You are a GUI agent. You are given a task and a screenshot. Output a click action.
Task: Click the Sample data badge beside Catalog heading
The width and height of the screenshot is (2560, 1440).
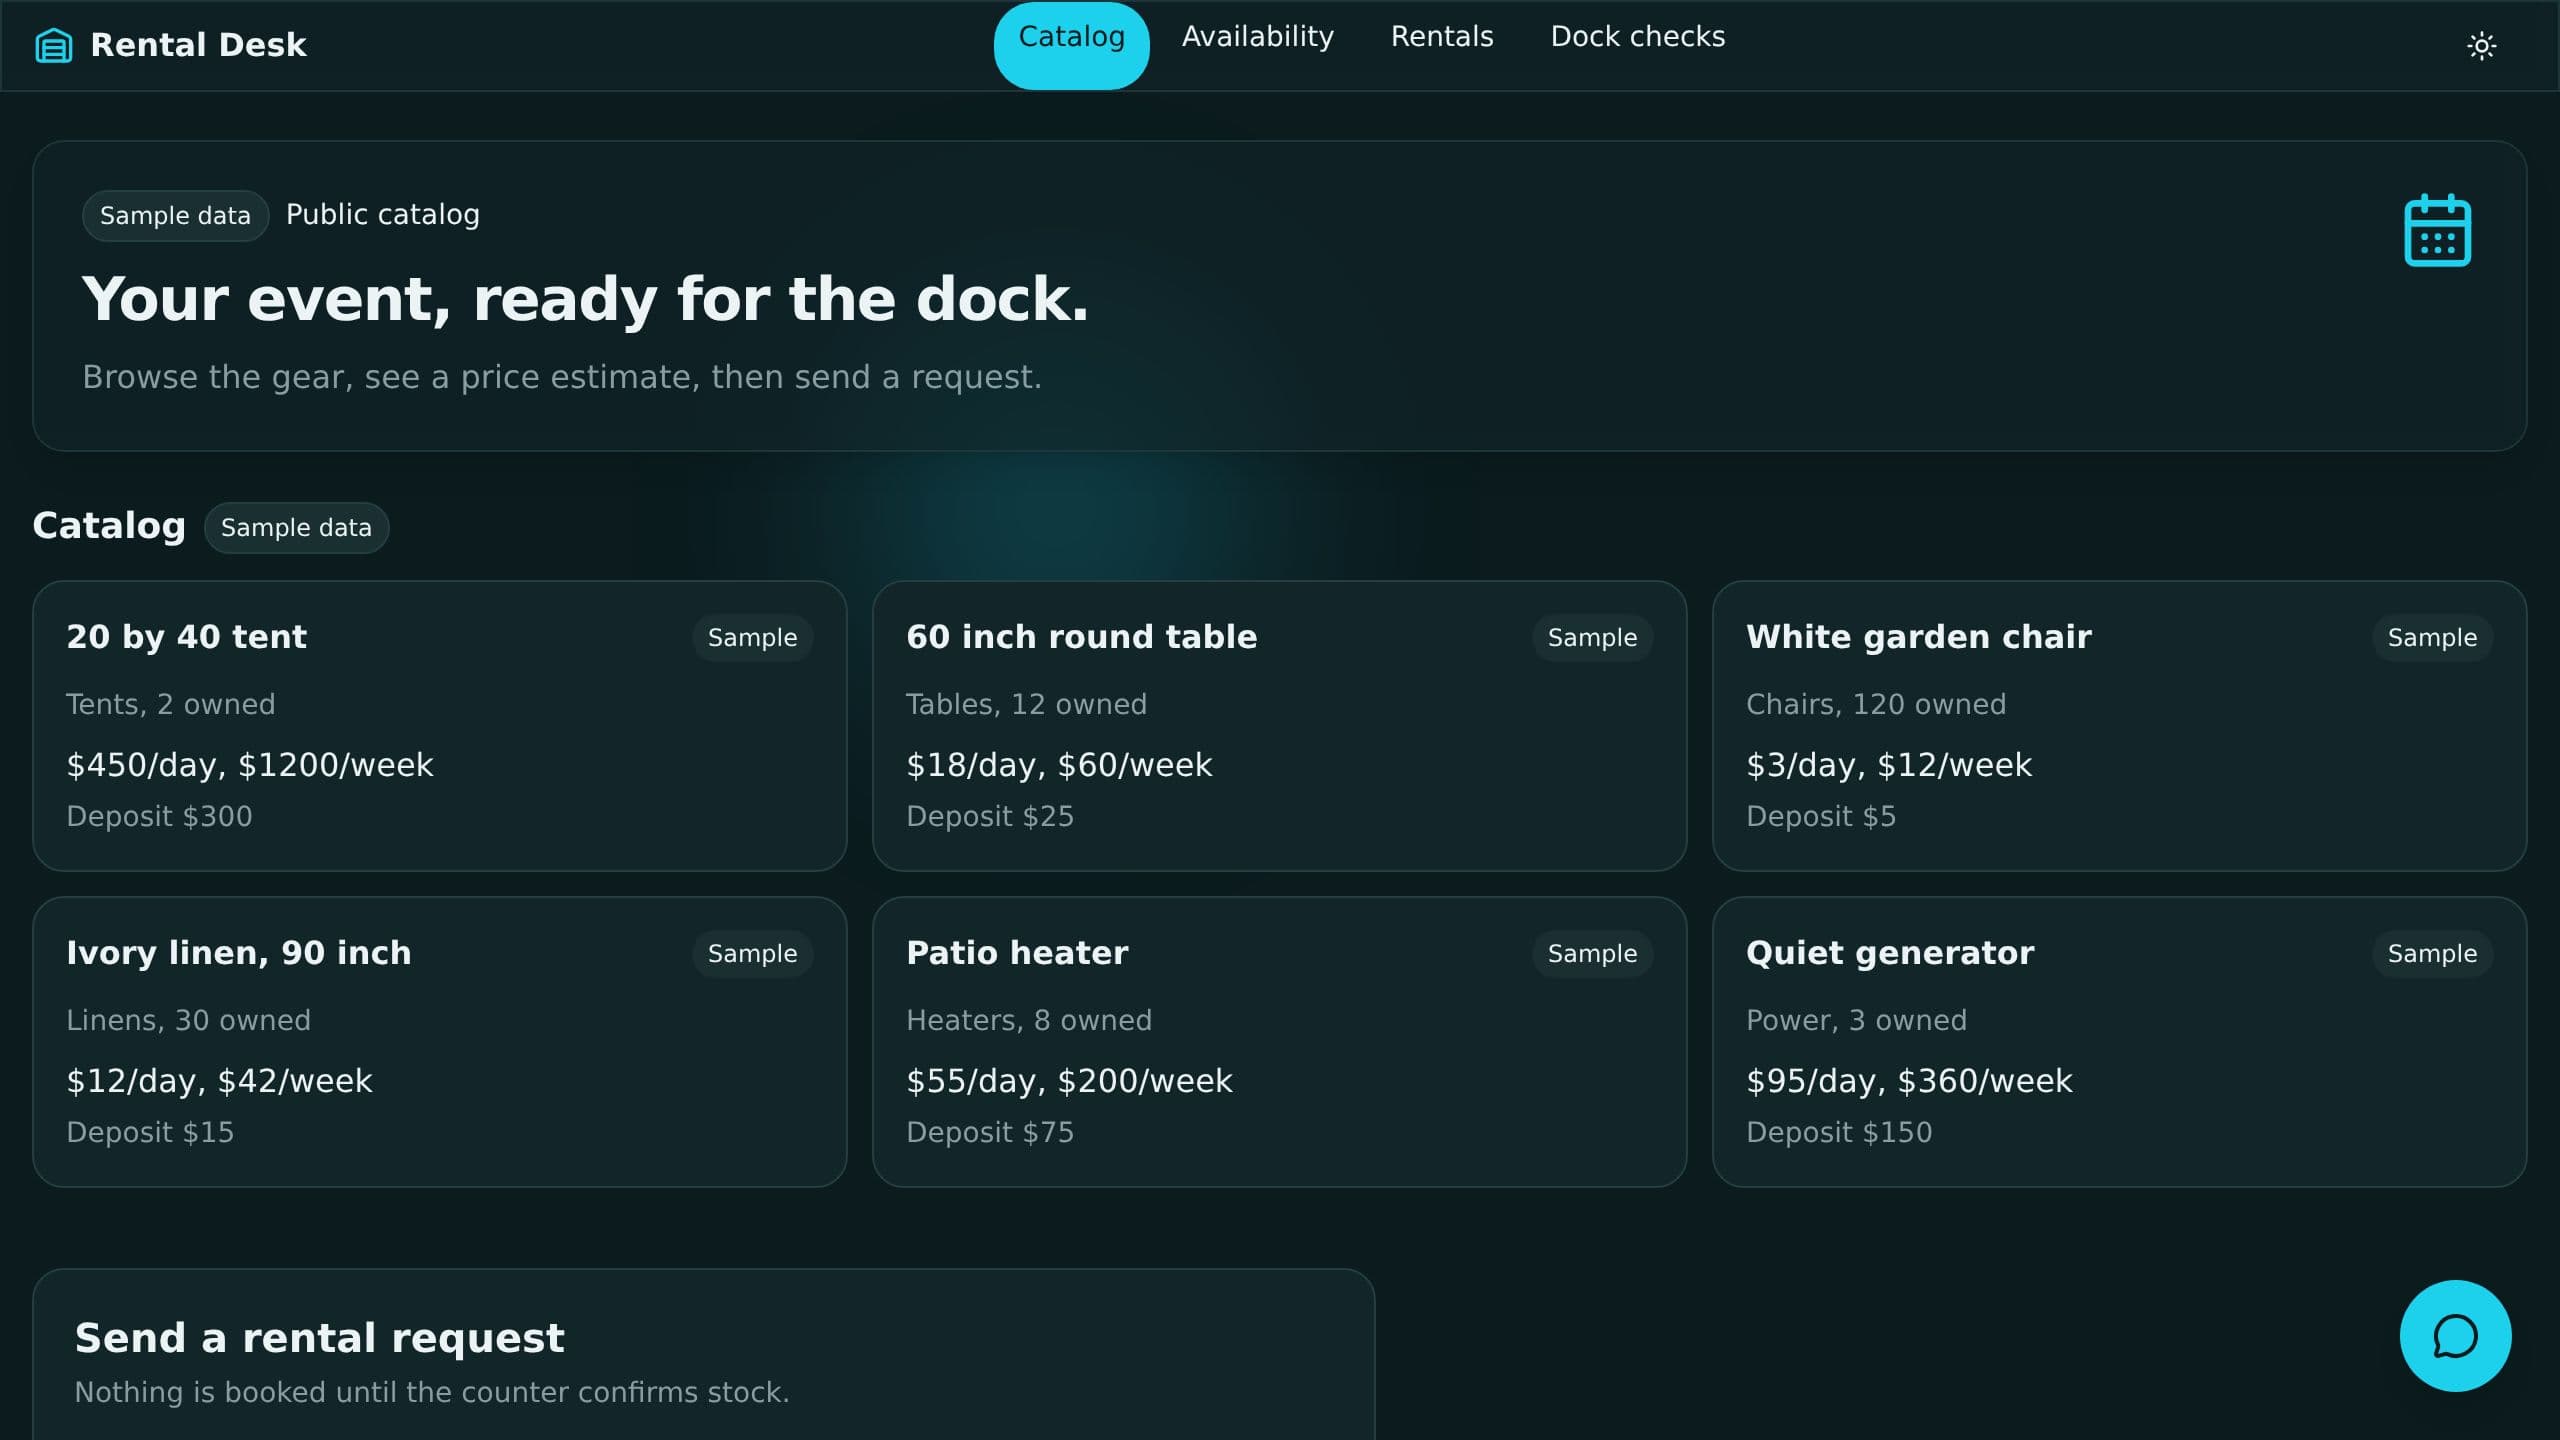pyautogui.click(x=296, y=528)
